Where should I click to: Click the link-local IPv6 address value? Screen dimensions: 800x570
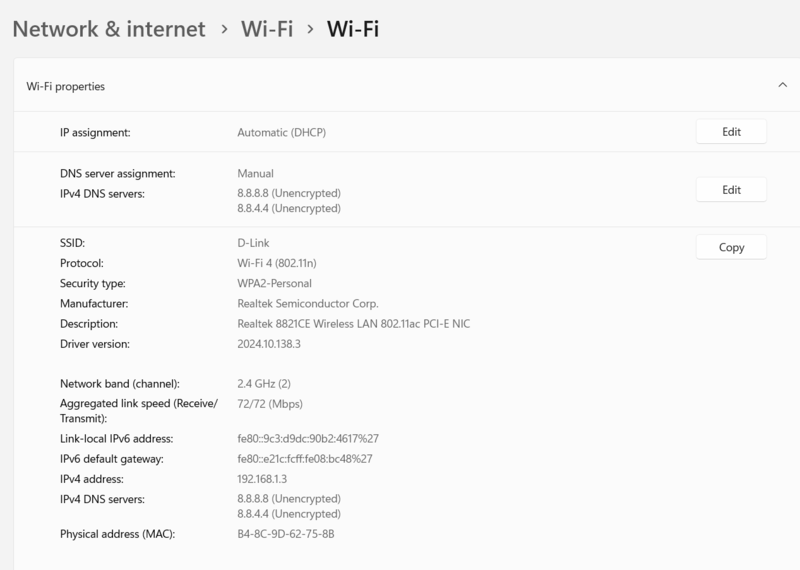307,439
